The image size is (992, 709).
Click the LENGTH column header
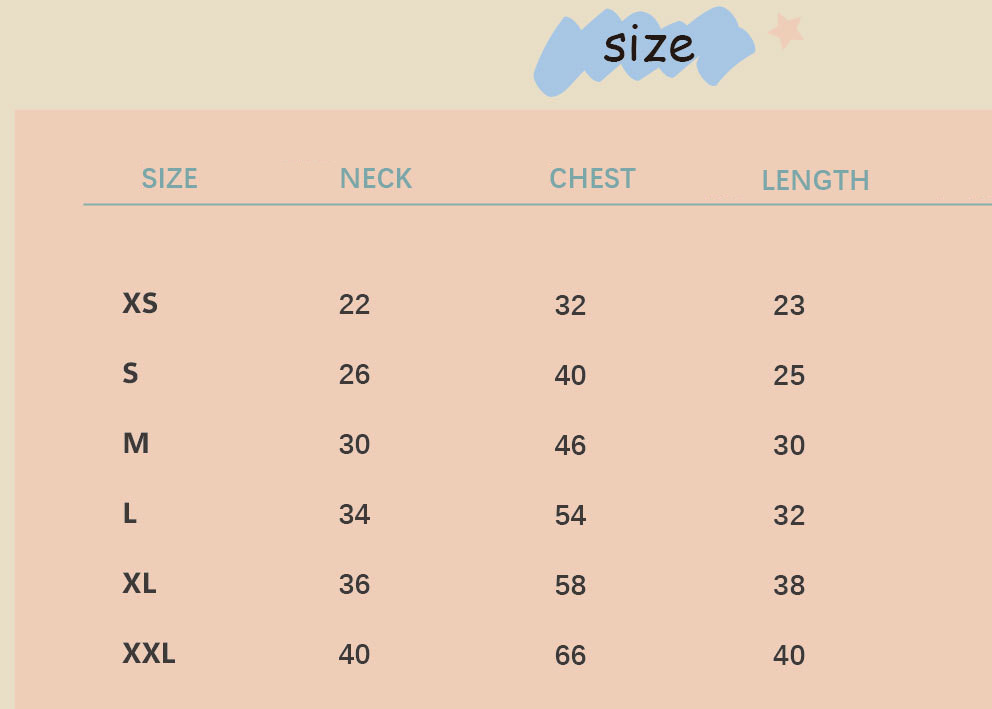pyautogui.click(x=815, y=181)
